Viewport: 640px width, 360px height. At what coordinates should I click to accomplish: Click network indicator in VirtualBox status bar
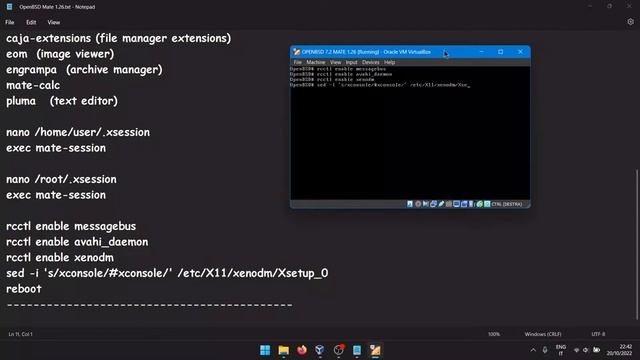pos(433,204)
